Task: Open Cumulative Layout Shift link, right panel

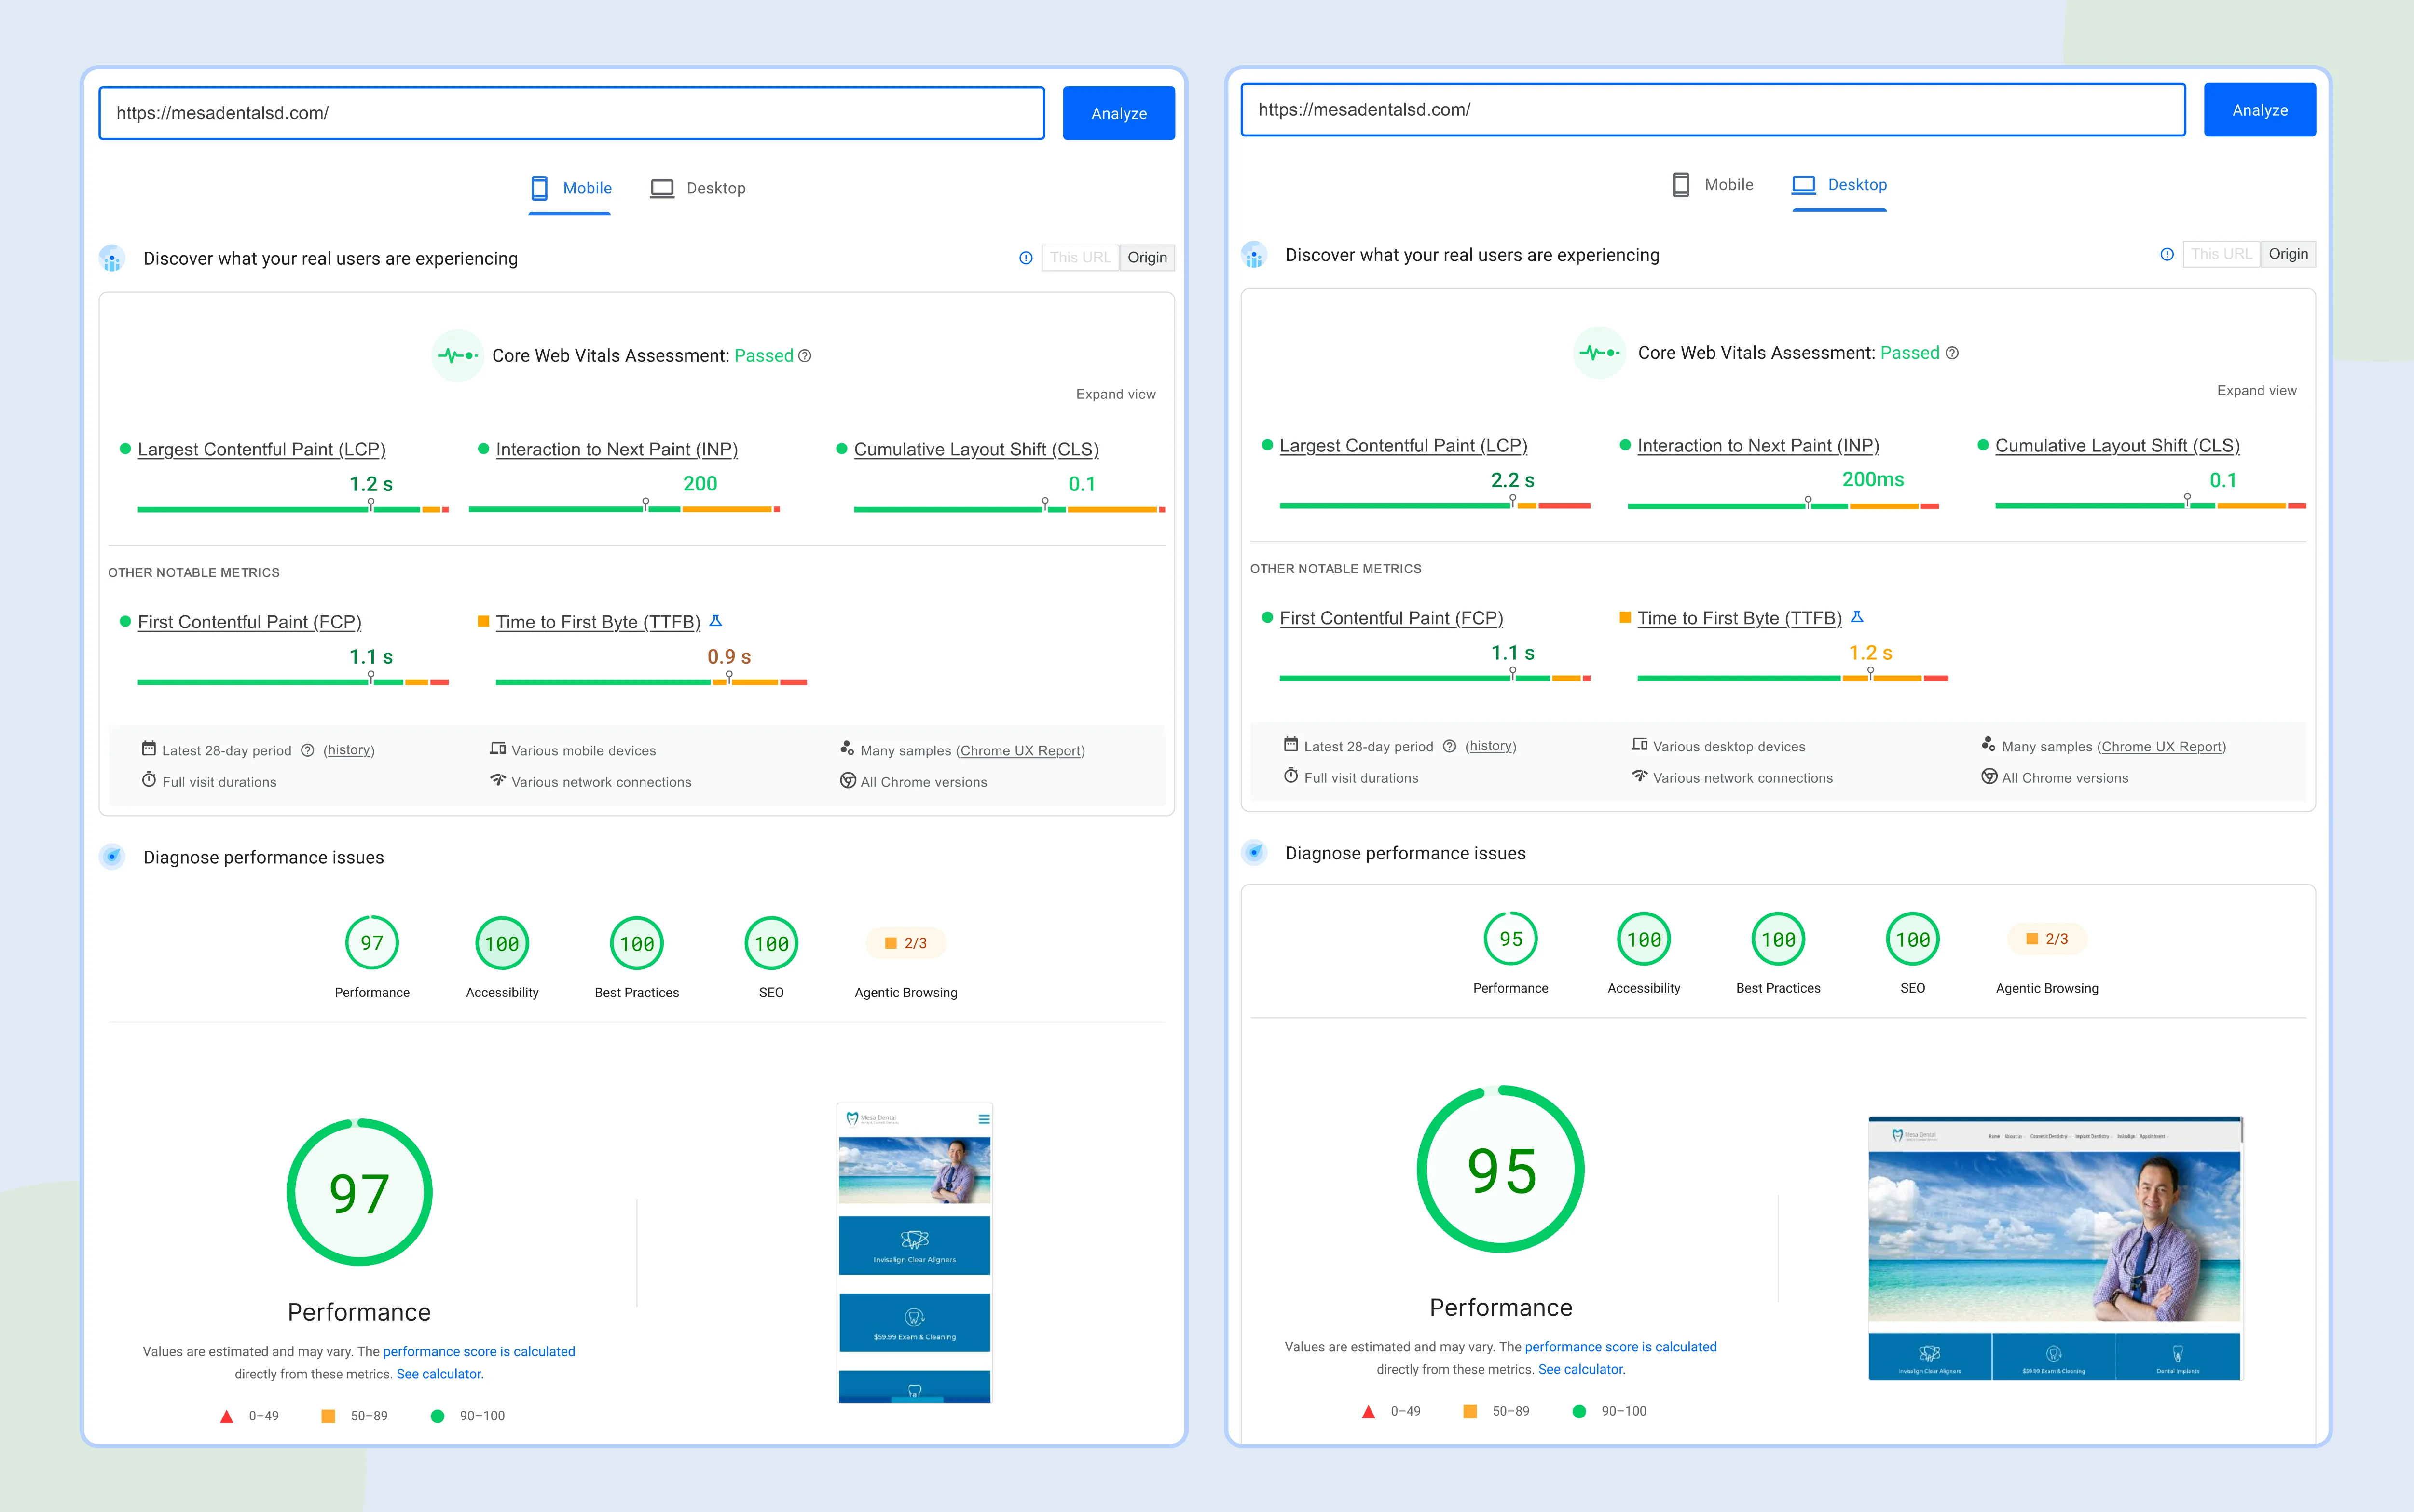Action: click(2117, 446)
